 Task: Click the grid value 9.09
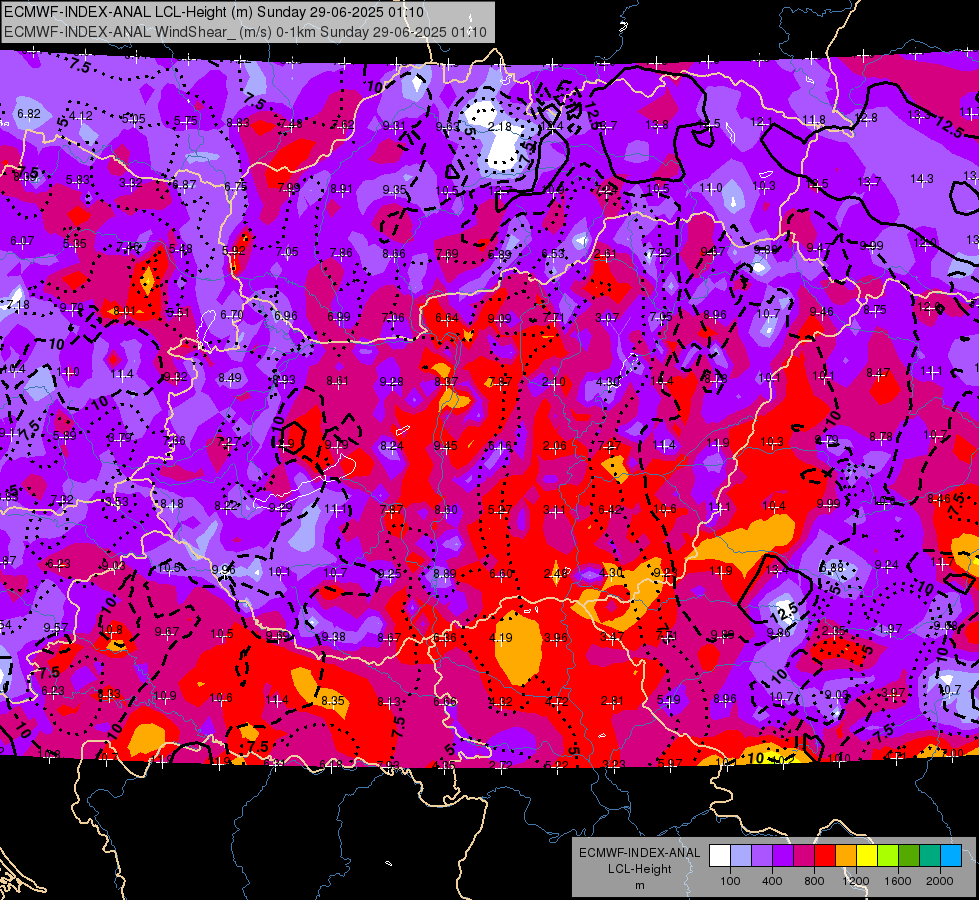[x=499, y=319]
